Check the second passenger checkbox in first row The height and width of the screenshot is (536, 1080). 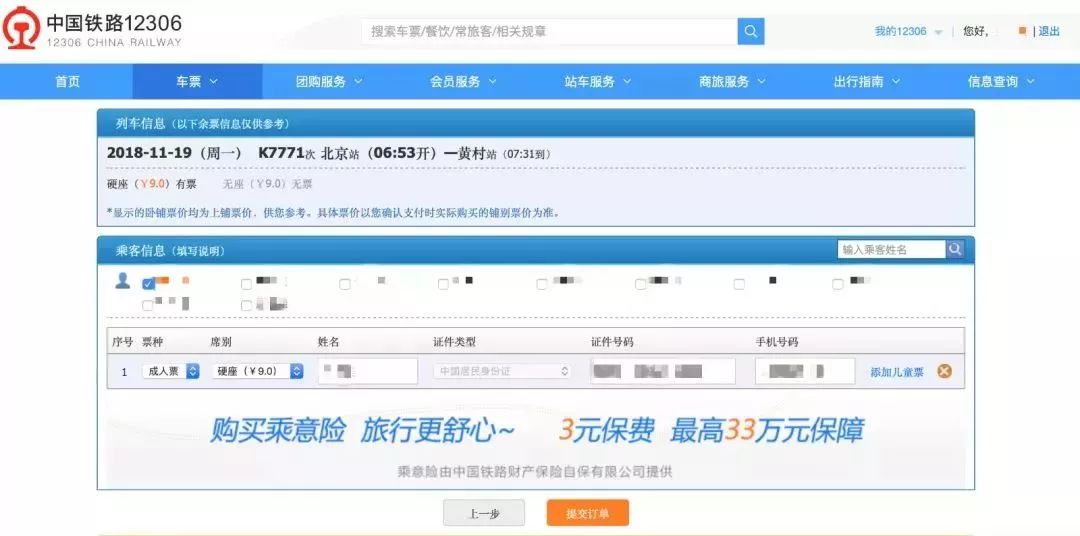tap(247, 284)
